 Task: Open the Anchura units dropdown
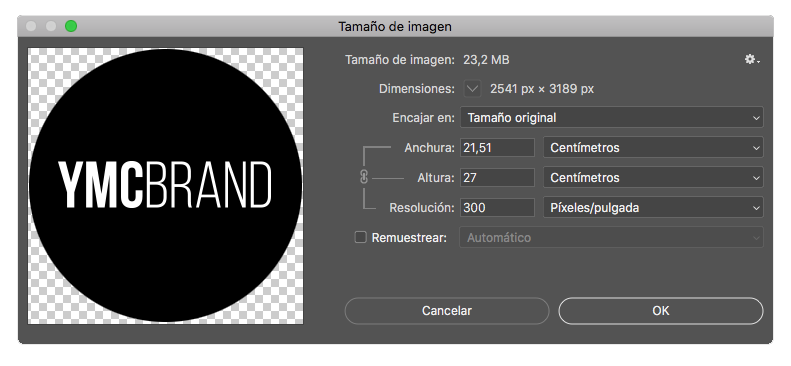(x=653, y=148)
